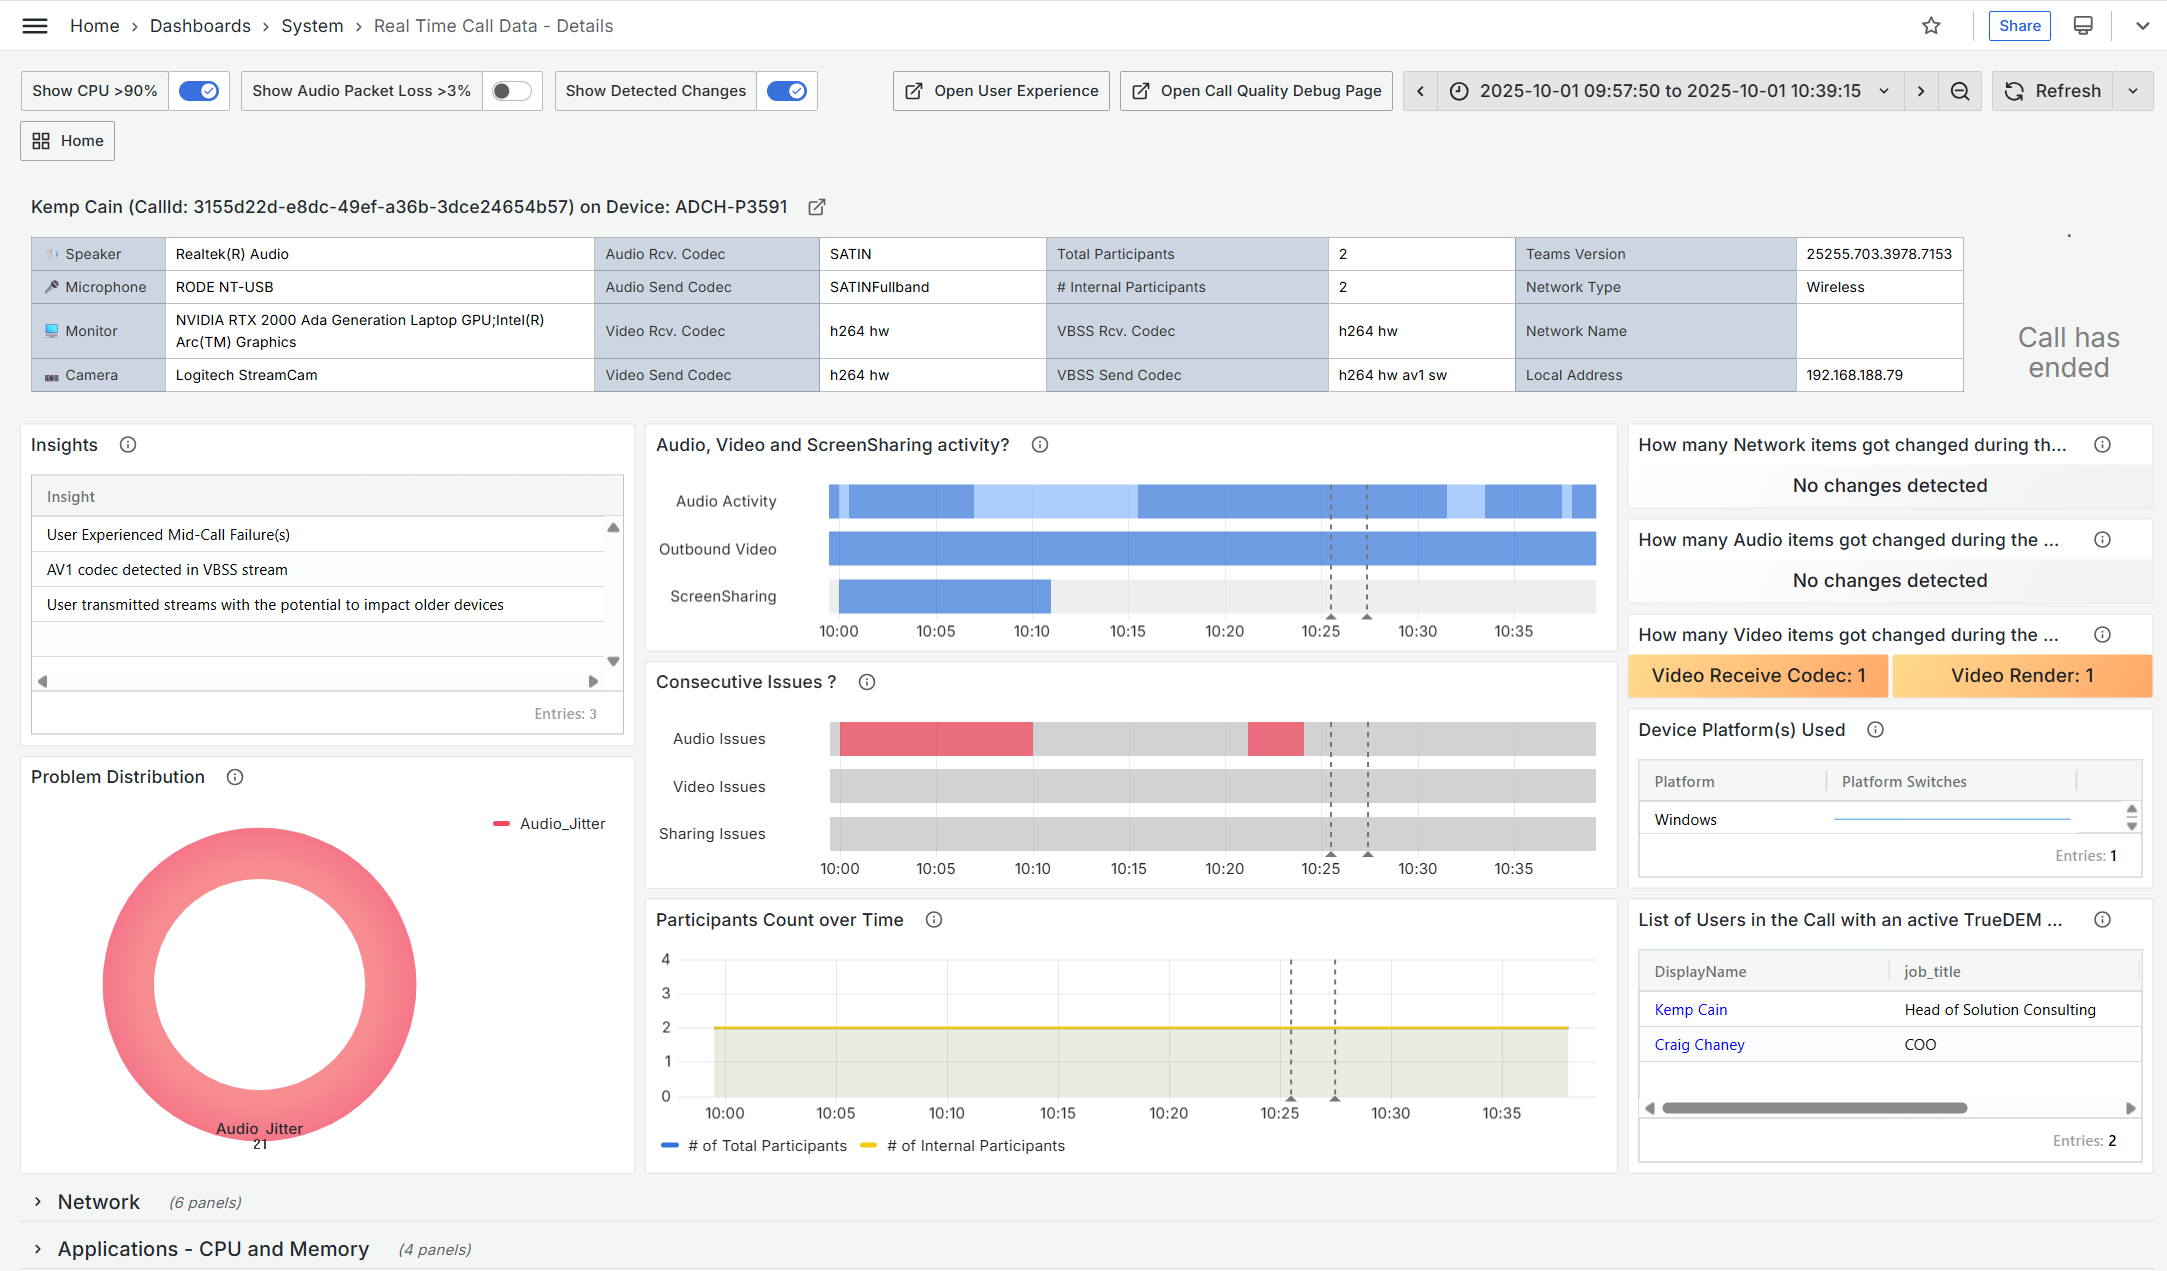Turn off Show Detected Changes toggle
Image resolution: width=2167 pixels, height=1271 pixels.
pyautogui.click(x=786, y=91)
